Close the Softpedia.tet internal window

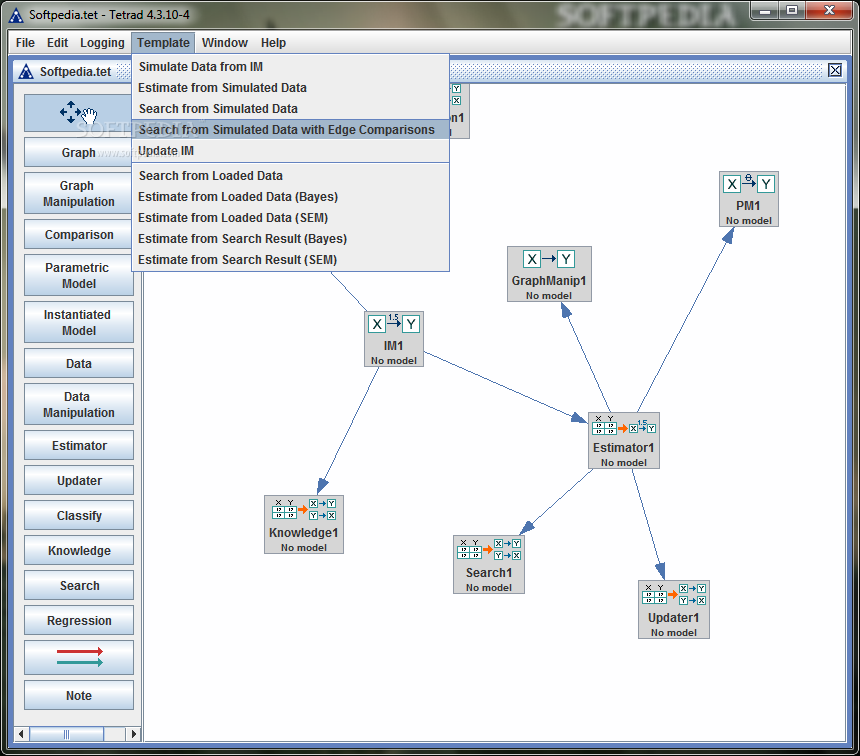pos(835,70)
